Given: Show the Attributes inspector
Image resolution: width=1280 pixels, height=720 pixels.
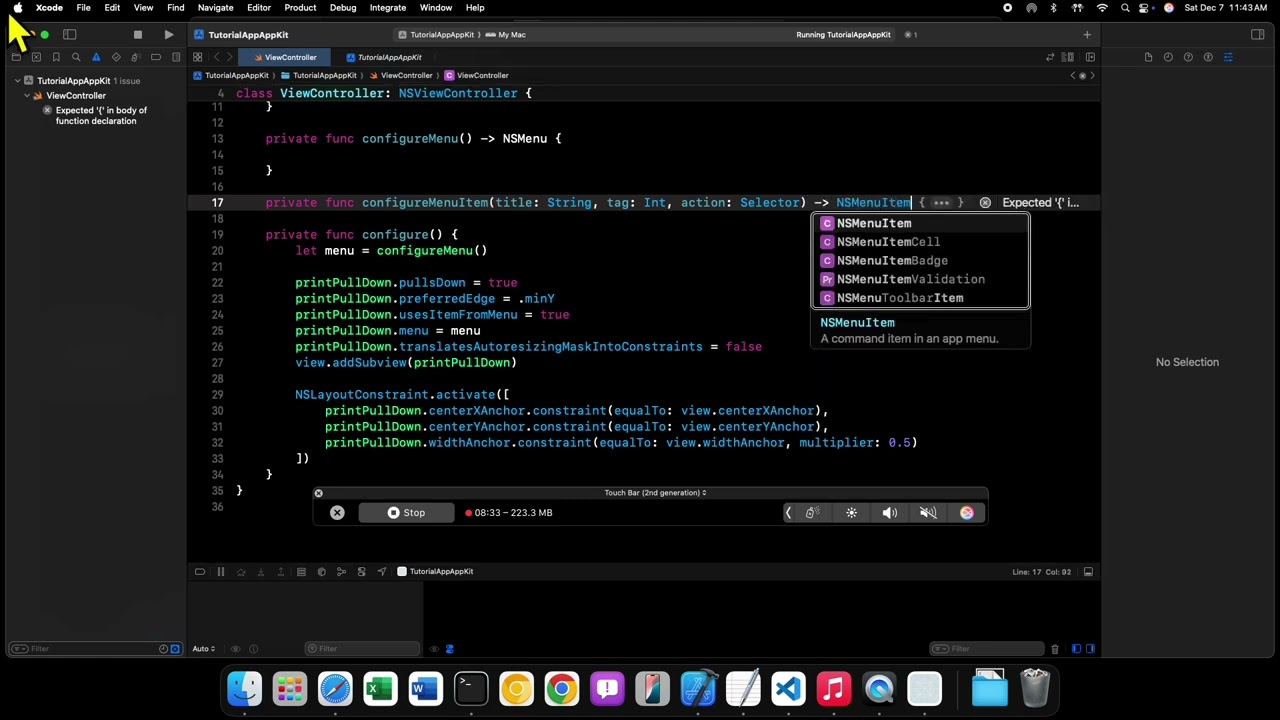Looking at the screenshot, I should point(1228,57).
